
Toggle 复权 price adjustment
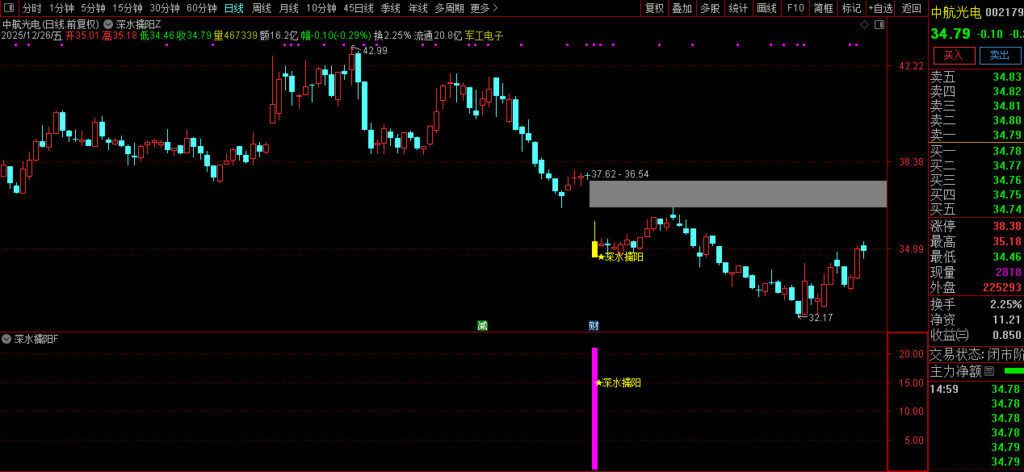(x=654, y=8)
